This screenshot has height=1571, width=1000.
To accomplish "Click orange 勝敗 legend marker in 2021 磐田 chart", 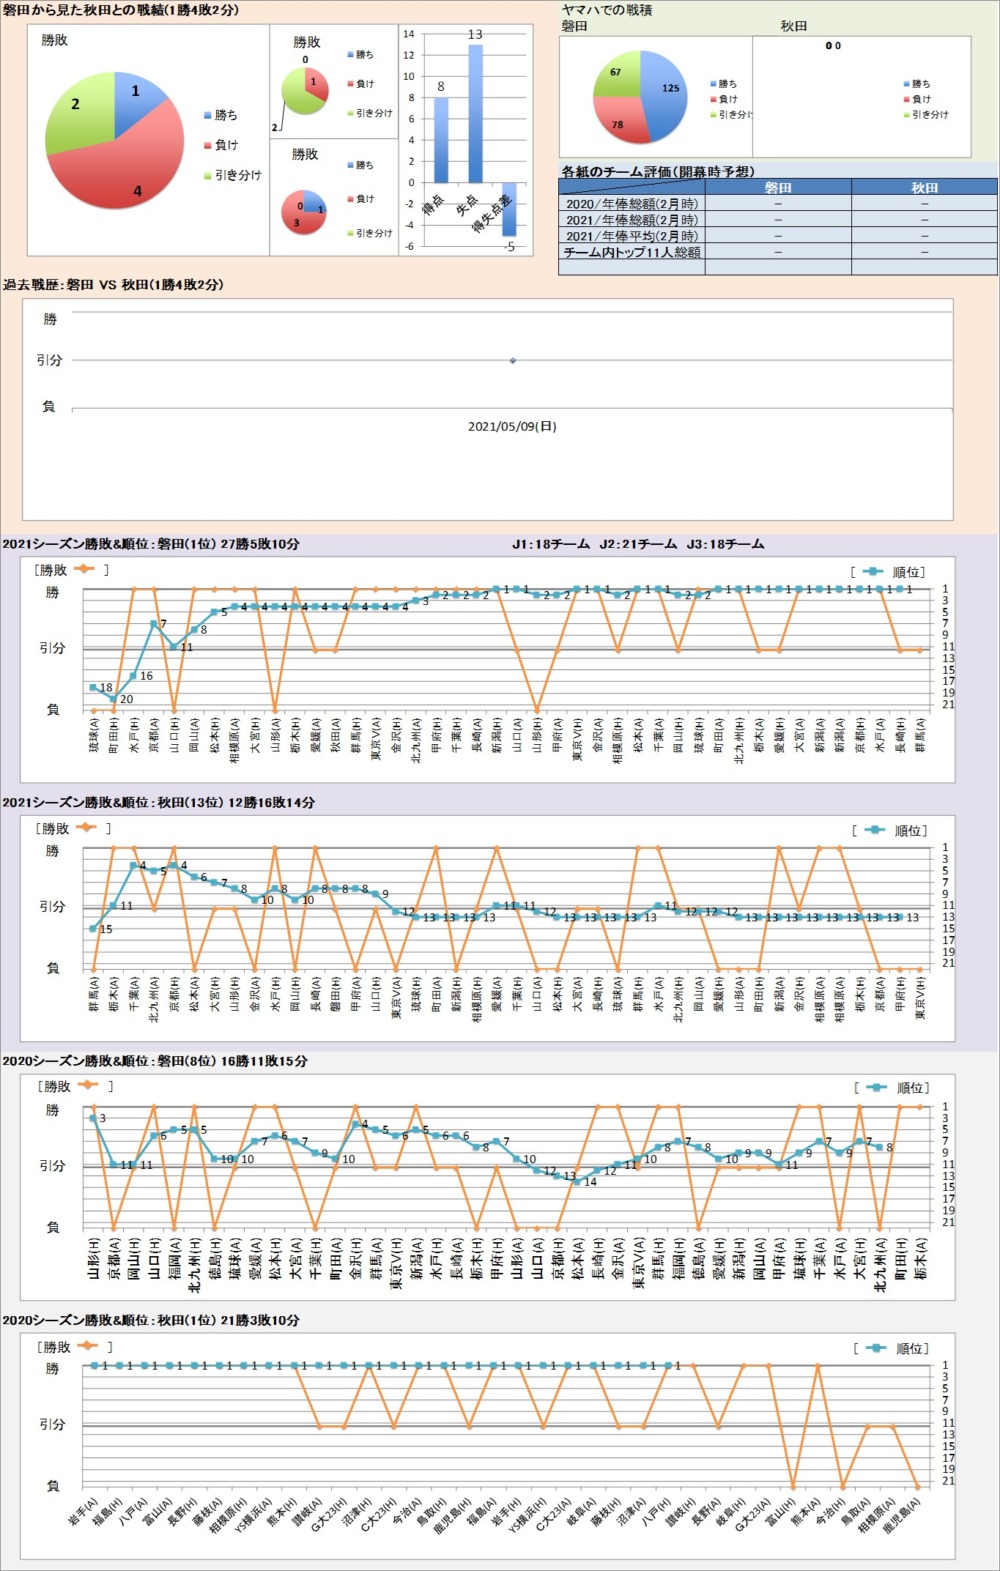I will [84, 570].
